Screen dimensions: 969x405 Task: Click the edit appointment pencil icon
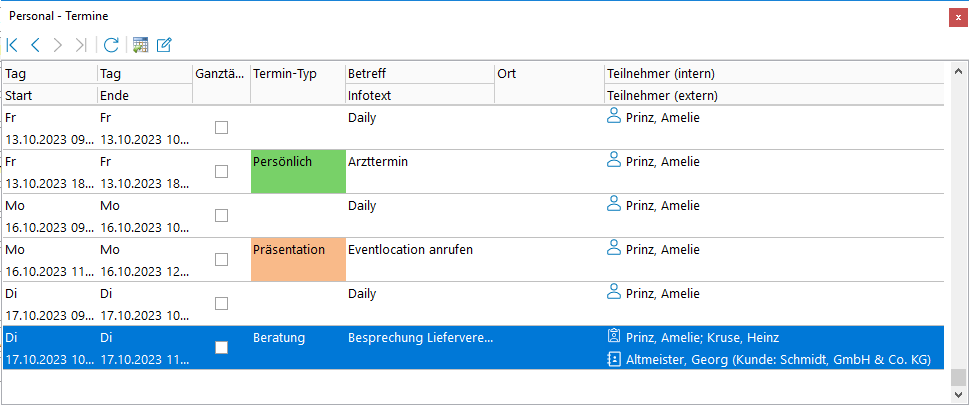click(x=164, y=45)
